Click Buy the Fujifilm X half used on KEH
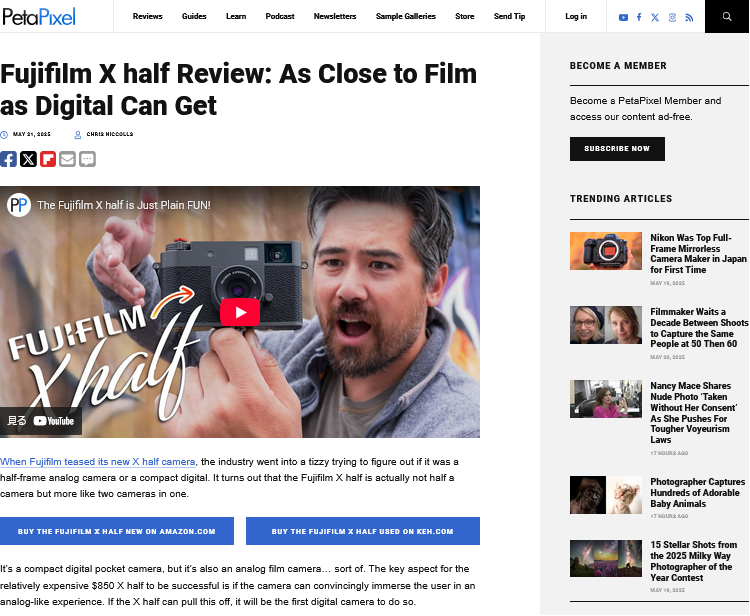 (363, 531)
